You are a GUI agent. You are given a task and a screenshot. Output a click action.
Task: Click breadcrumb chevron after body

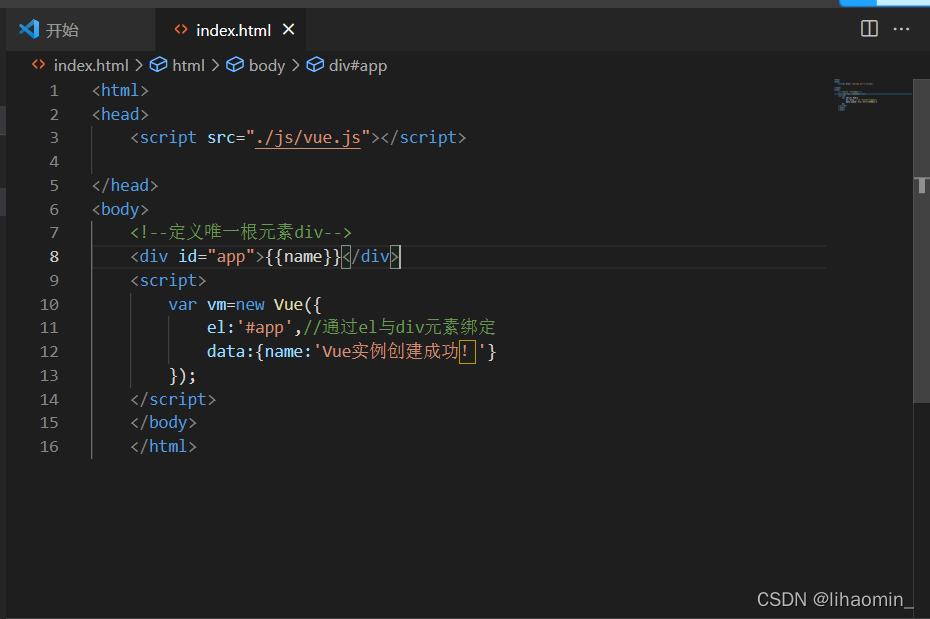point(295,65)
